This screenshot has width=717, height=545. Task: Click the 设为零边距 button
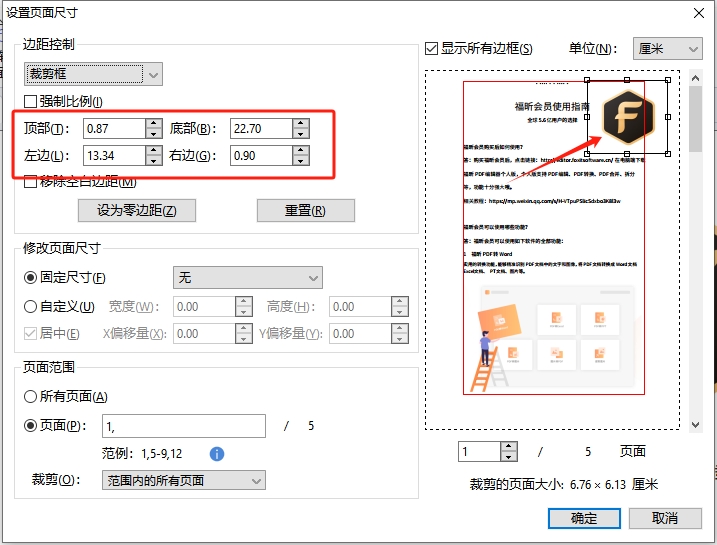point(137,210)
